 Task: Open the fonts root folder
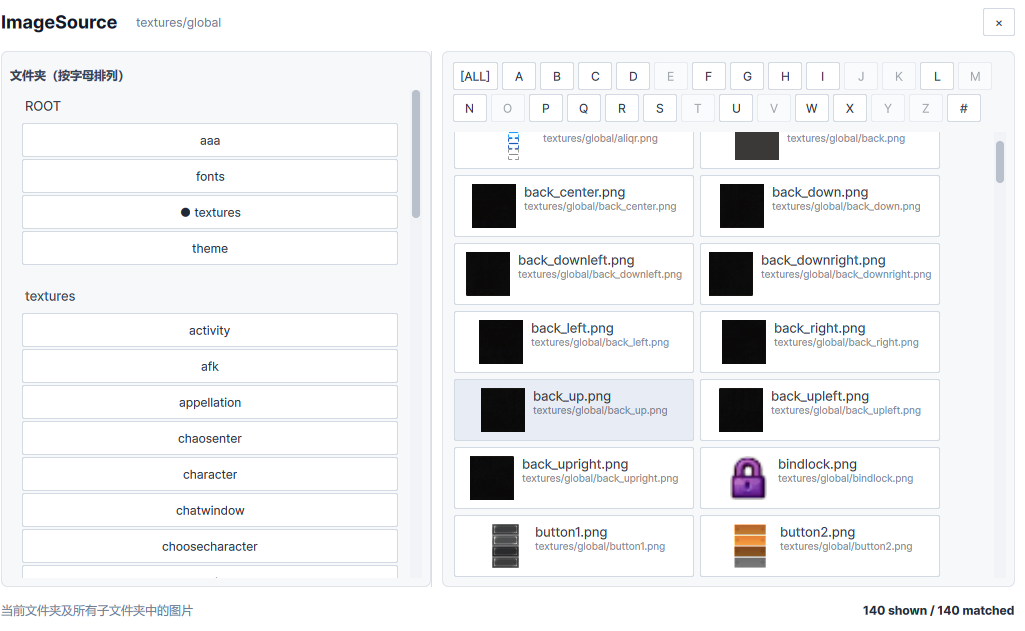210,177
